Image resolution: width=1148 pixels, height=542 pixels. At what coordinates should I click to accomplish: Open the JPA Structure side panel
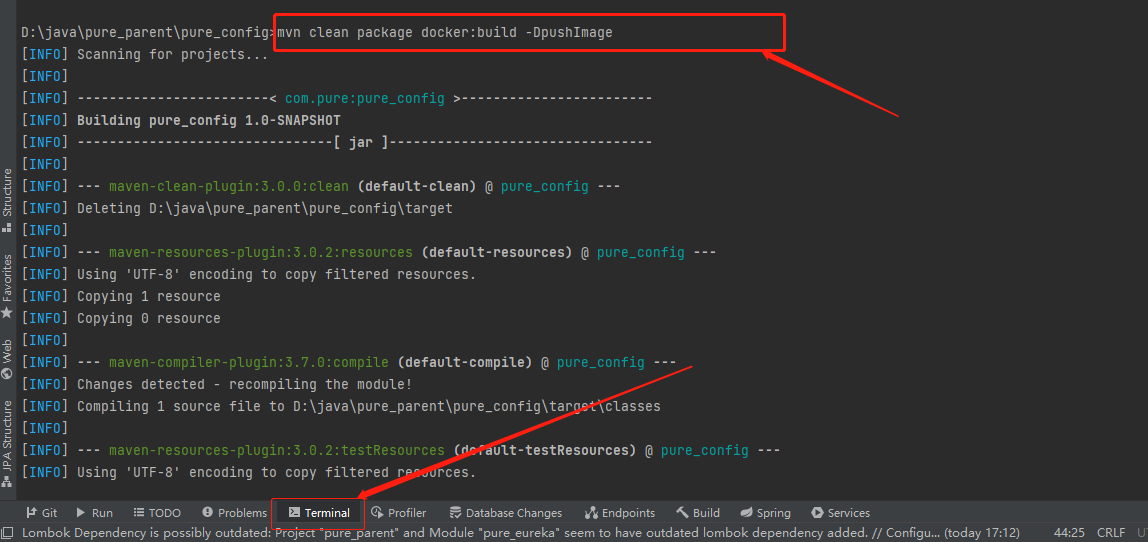(7, 444)
